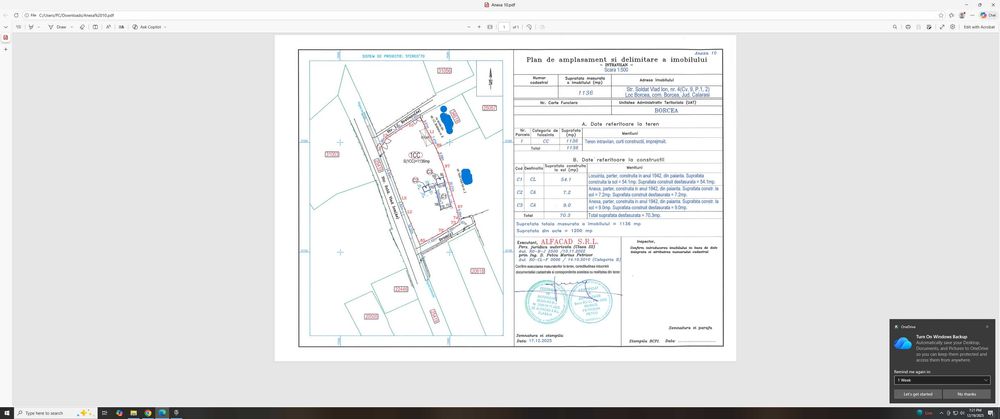The height and width of the screenshot is (419, 1000).
Task: Open PDF settings gear icon
Action: (952, 27)
